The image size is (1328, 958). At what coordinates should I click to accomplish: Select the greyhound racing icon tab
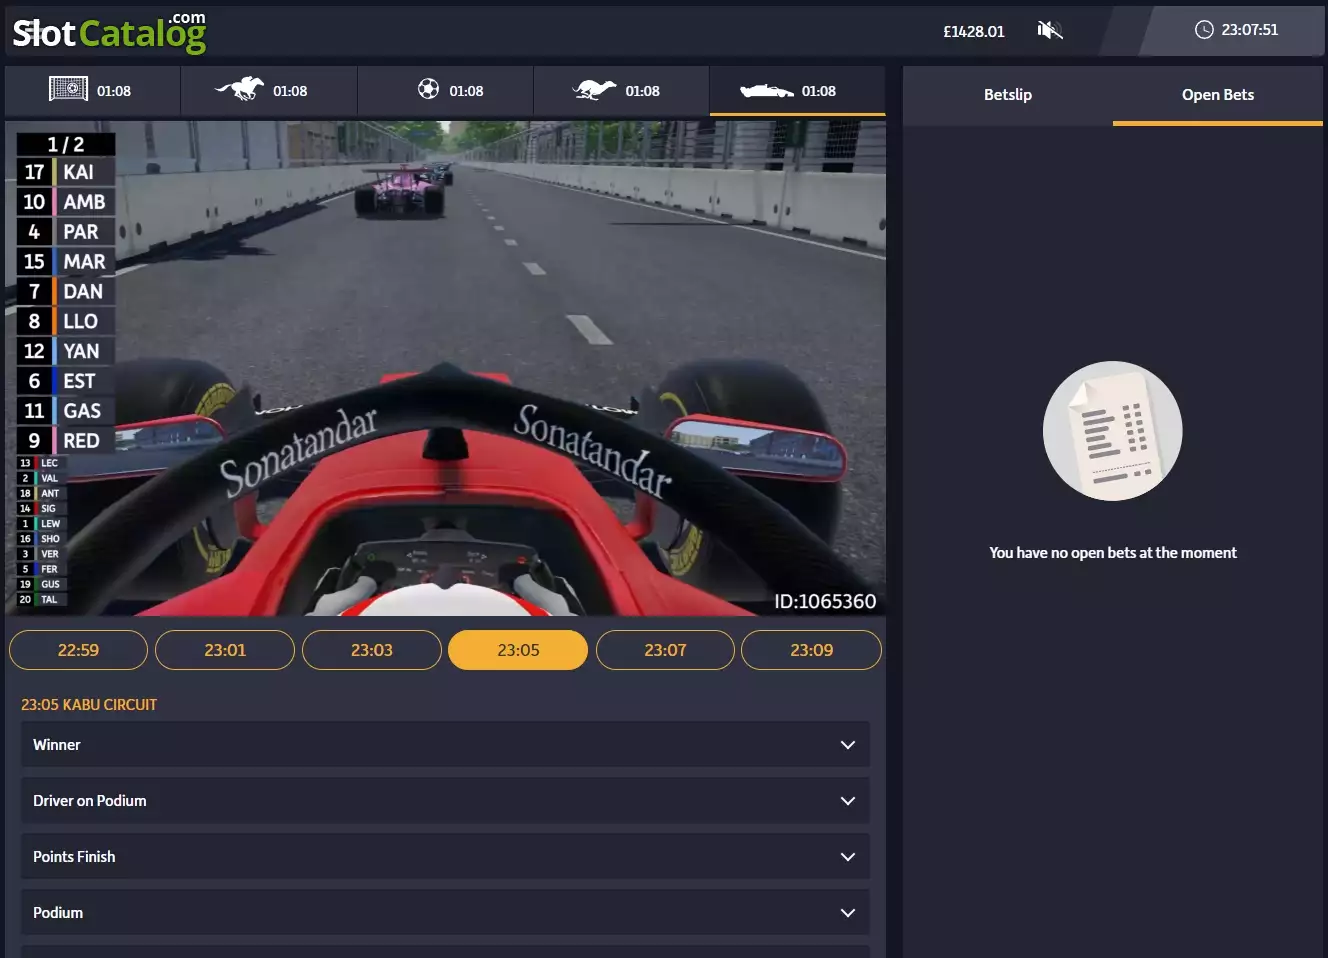[x=594, y=90]
